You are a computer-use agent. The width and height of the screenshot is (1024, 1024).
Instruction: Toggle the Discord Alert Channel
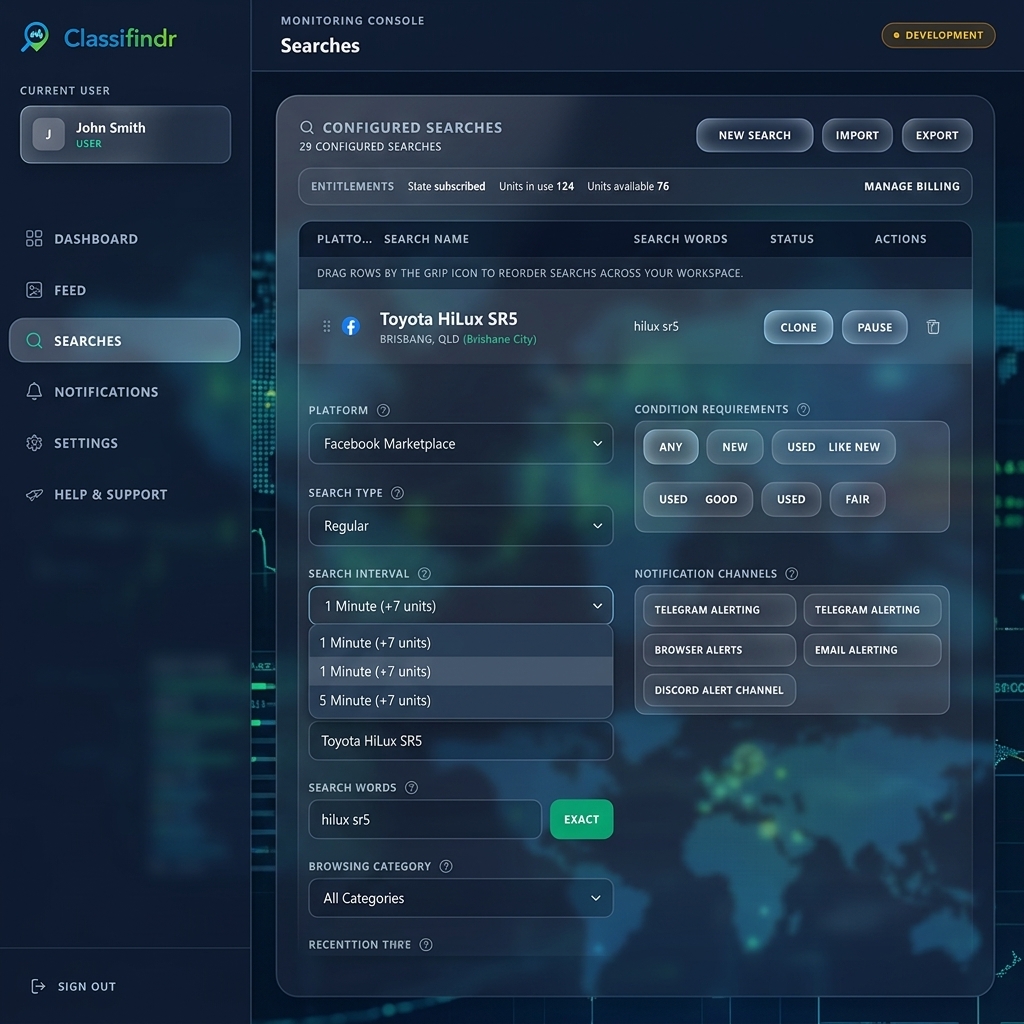pos(719,690)
